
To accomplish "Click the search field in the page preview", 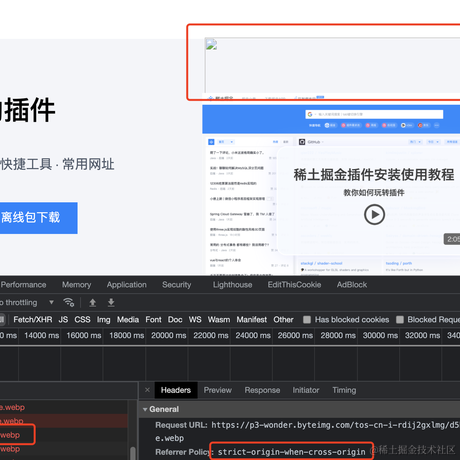I will coord(374,114).
